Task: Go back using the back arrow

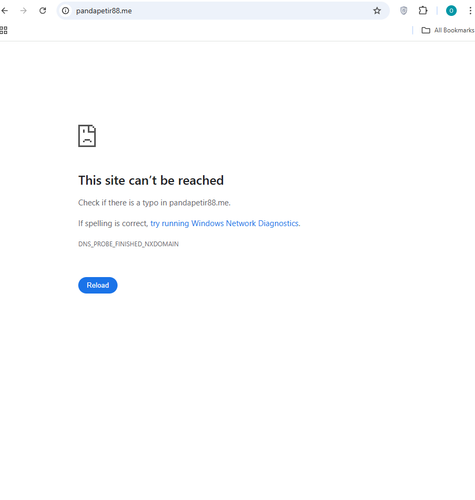Action: [x=5, y=11]
